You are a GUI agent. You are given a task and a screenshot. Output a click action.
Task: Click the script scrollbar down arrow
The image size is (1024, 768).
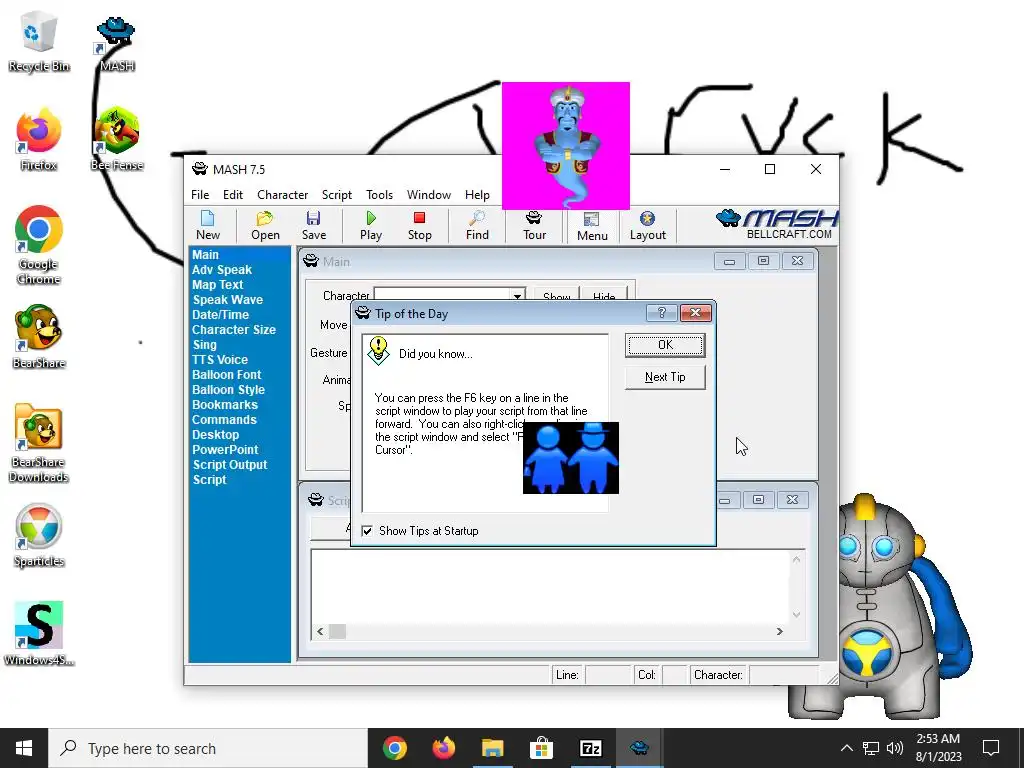(796, 615)
